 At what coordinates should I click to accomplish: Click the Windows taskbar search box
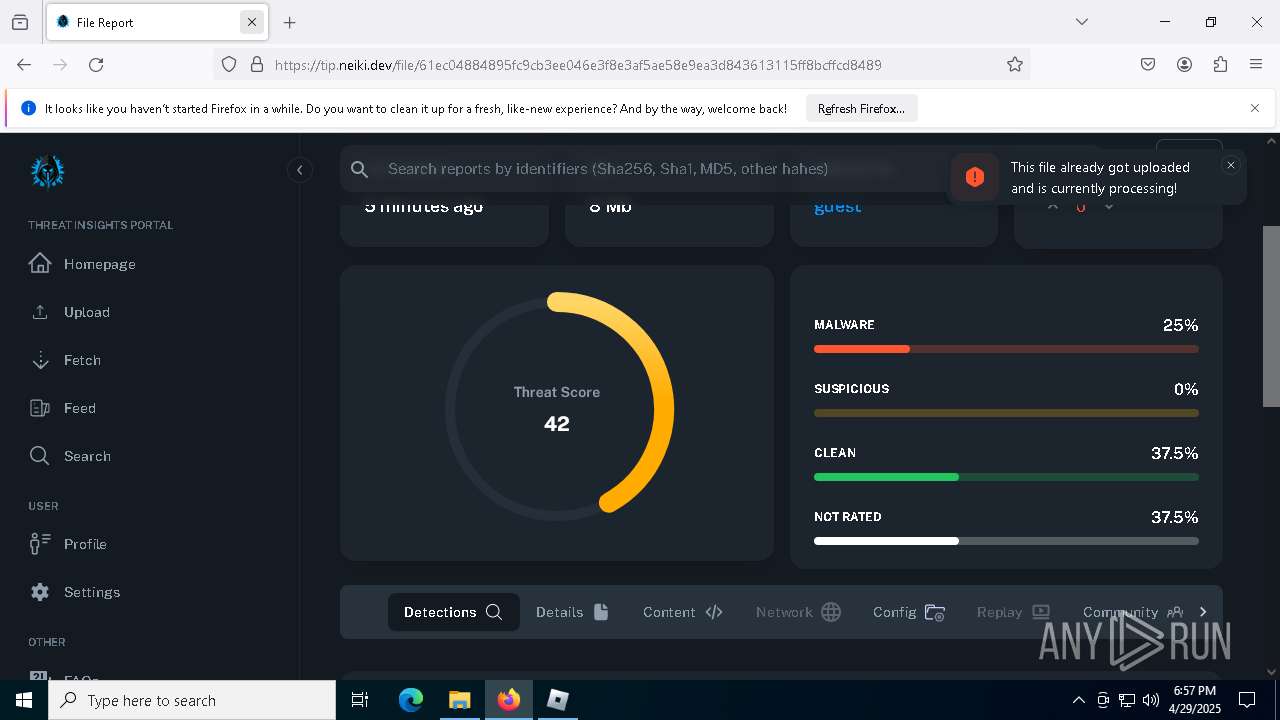192,700
